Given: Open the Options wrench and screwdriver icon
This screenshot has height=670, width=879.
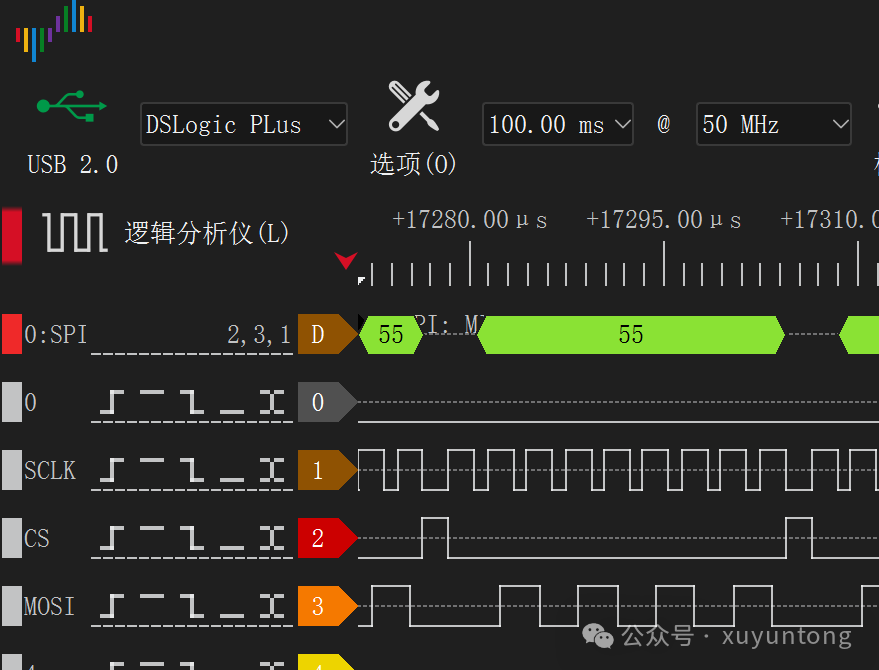Looking at the screenshot, I should tap(414, 107).
